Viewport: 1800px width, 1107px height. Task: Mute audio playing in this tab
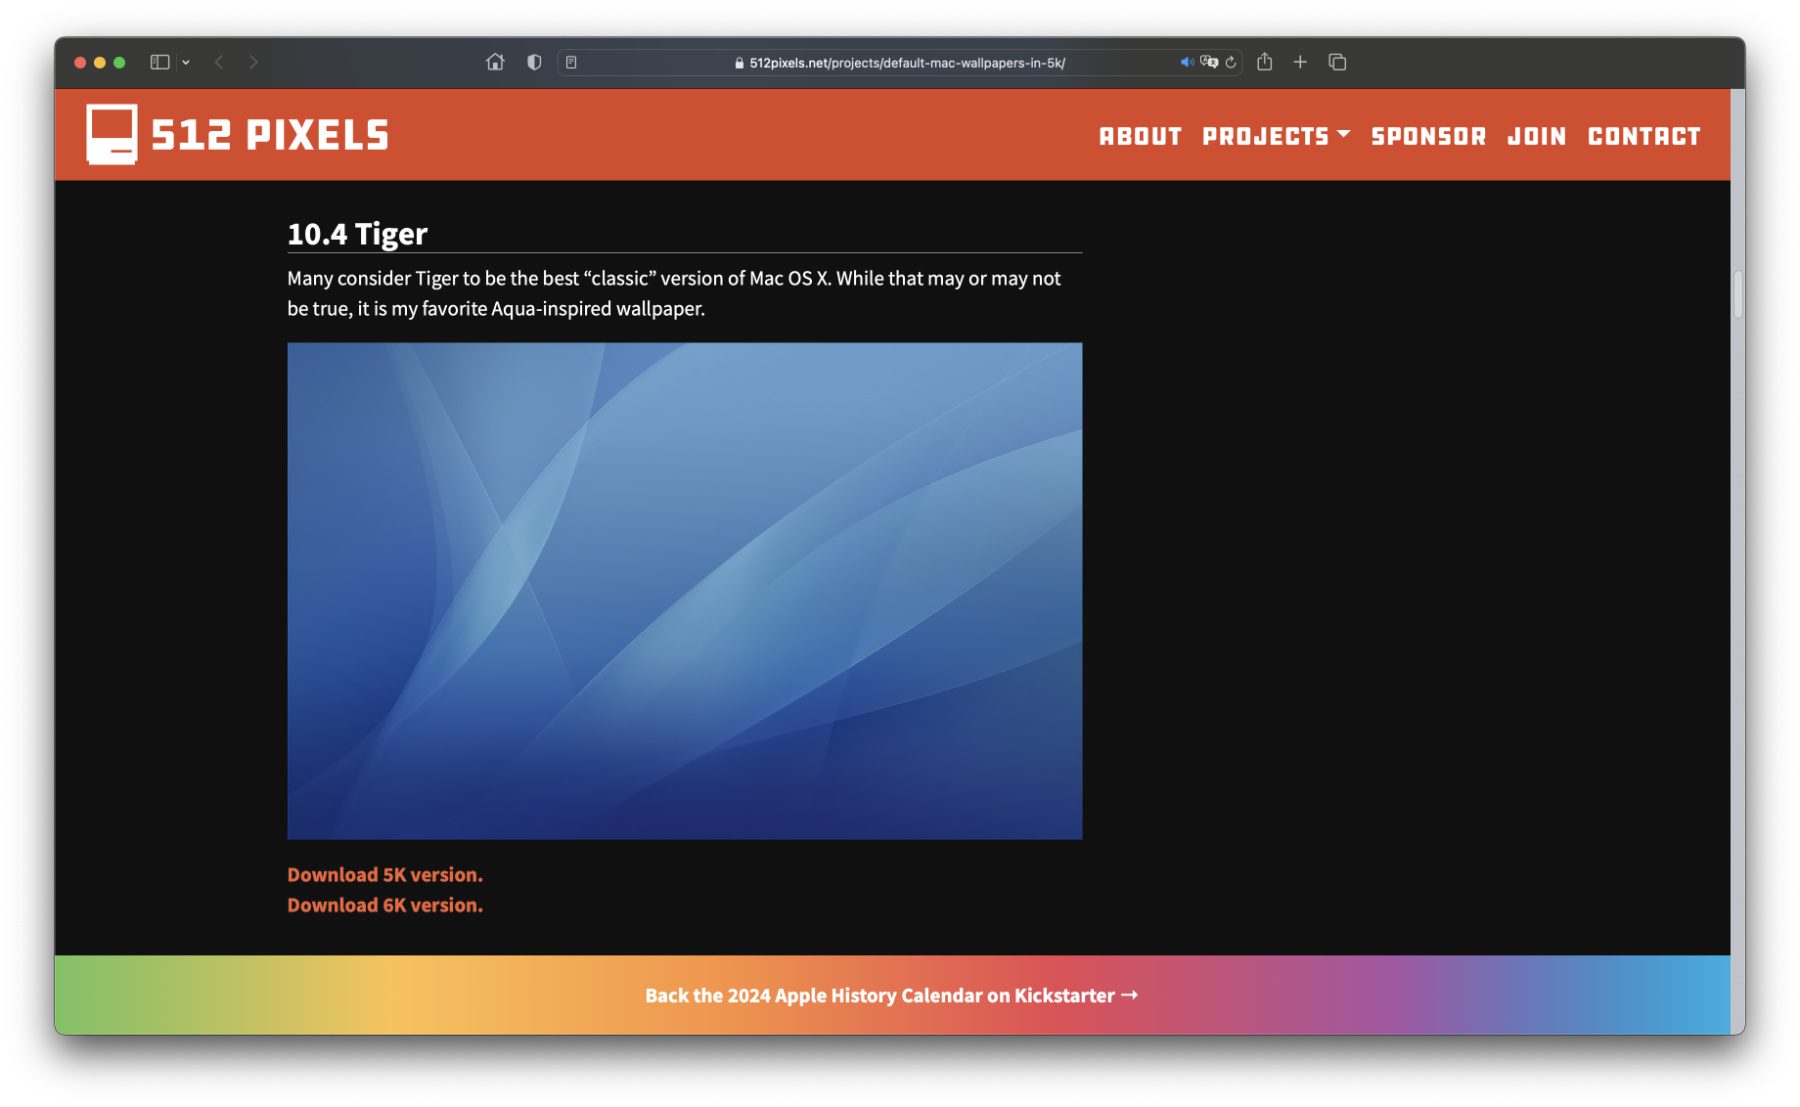click(1186, 62)
